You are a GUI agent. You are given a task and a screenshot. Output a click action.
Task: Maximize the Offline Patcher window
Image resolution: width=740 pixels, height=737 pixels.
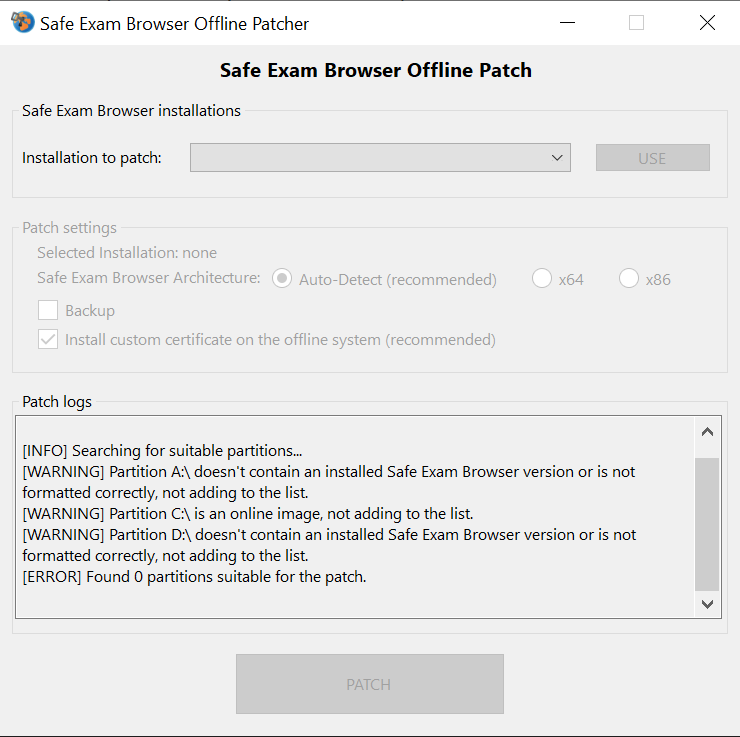636,23
